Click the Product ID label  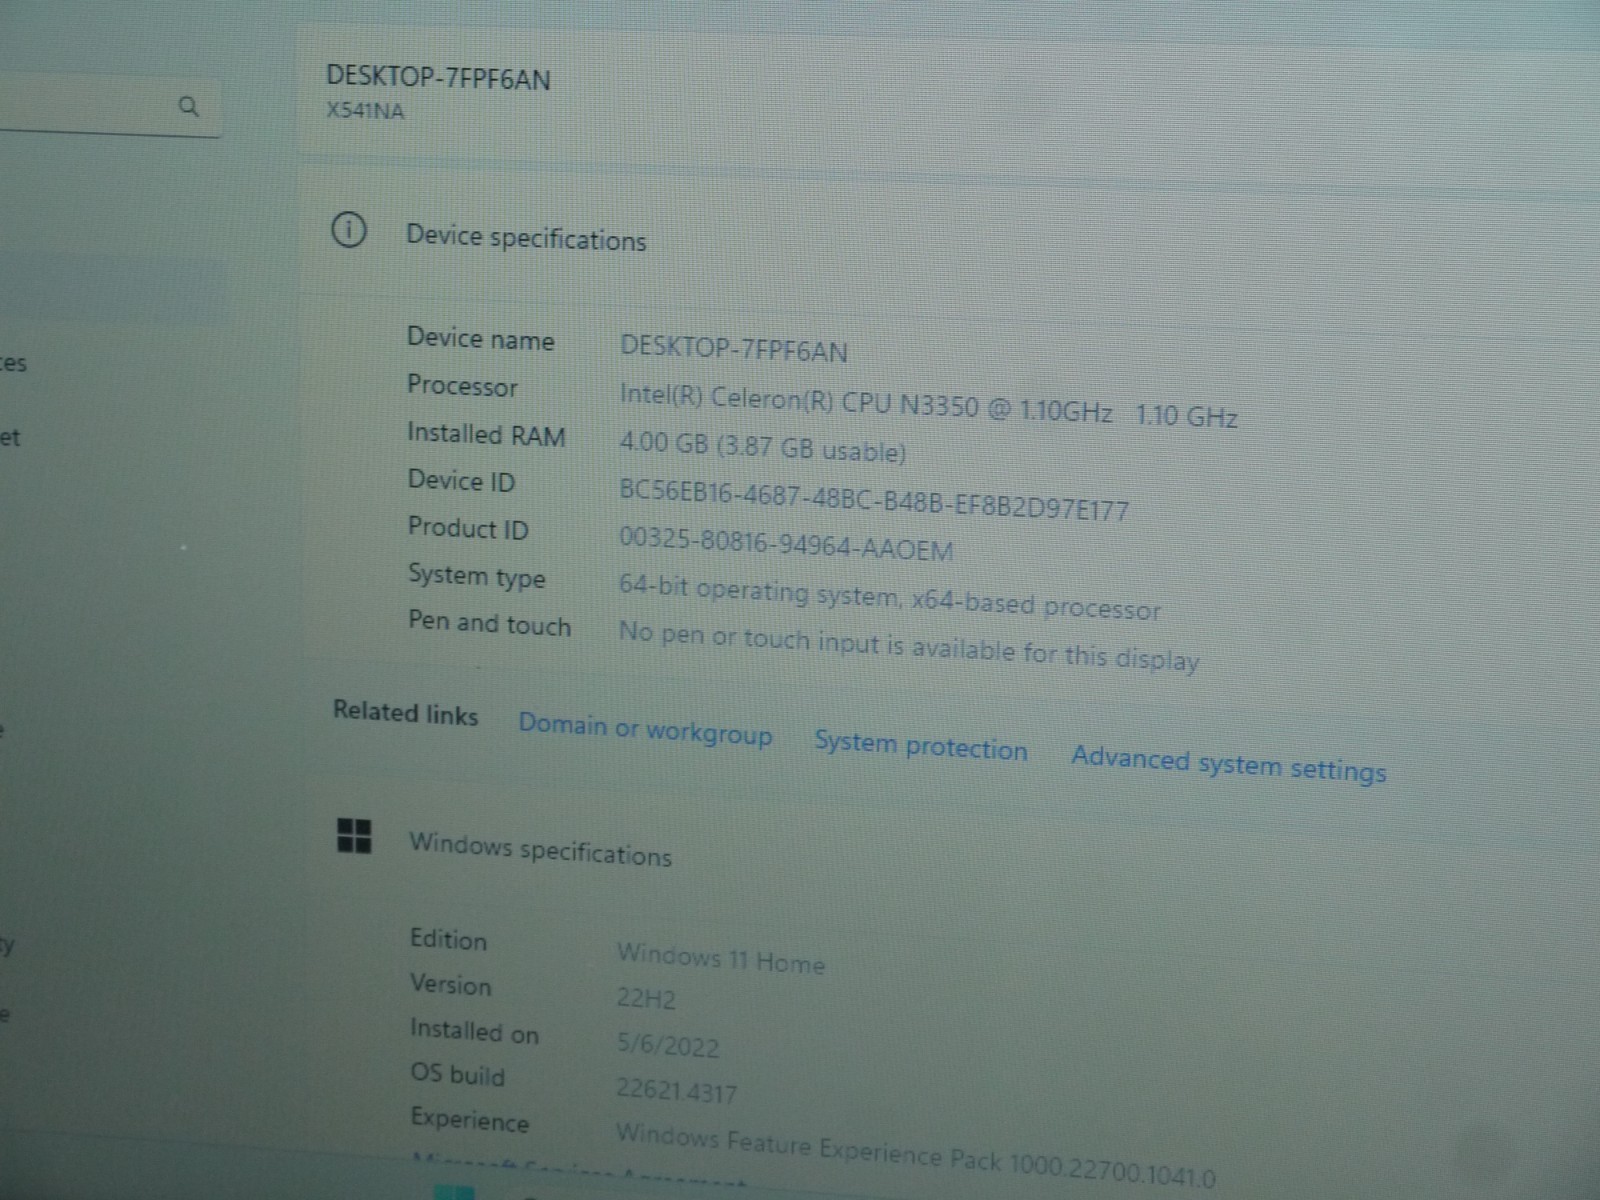[468, 528]
